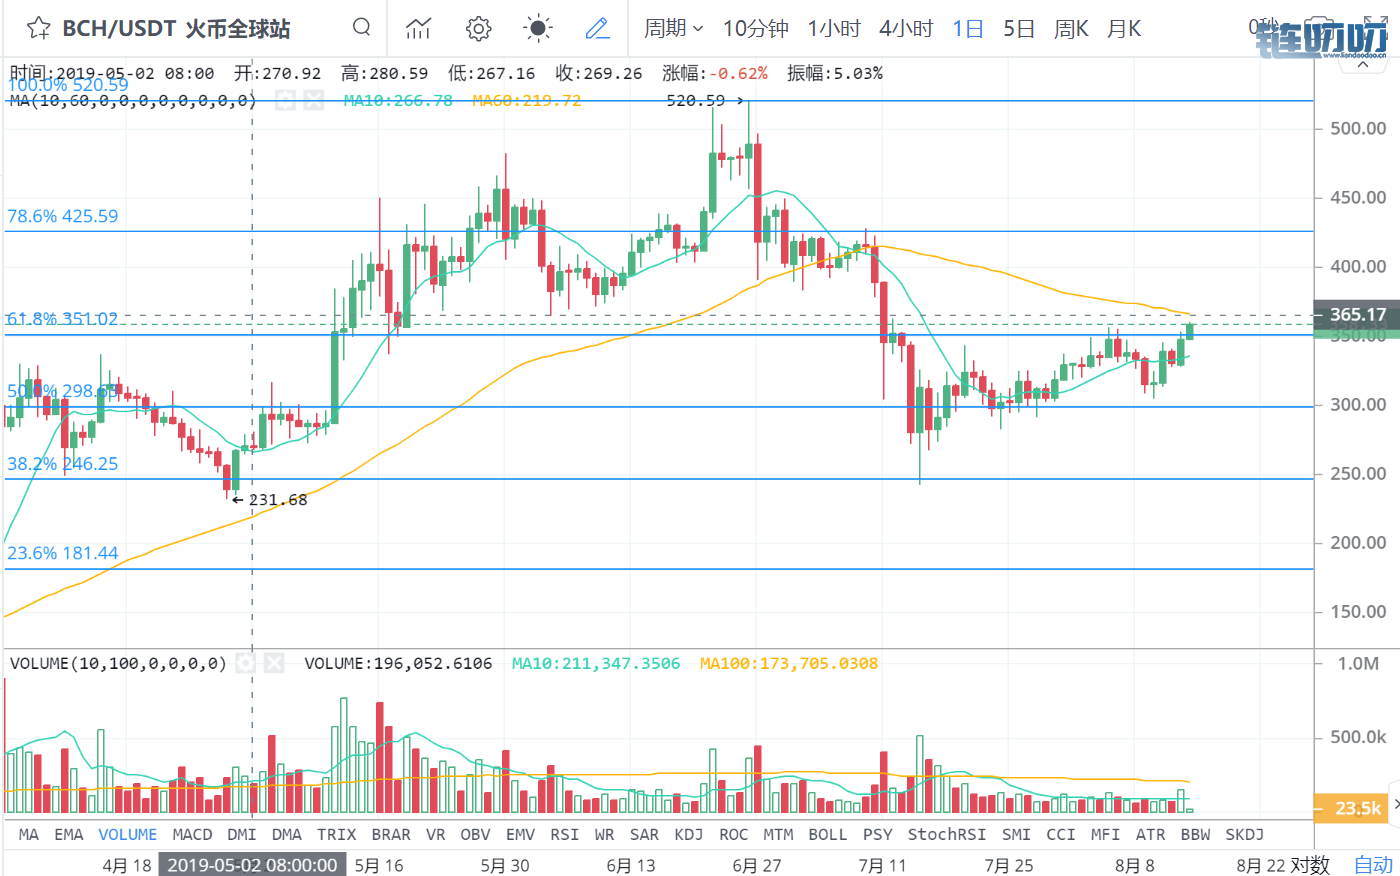Open the chart indicators icon

(418, 28)
